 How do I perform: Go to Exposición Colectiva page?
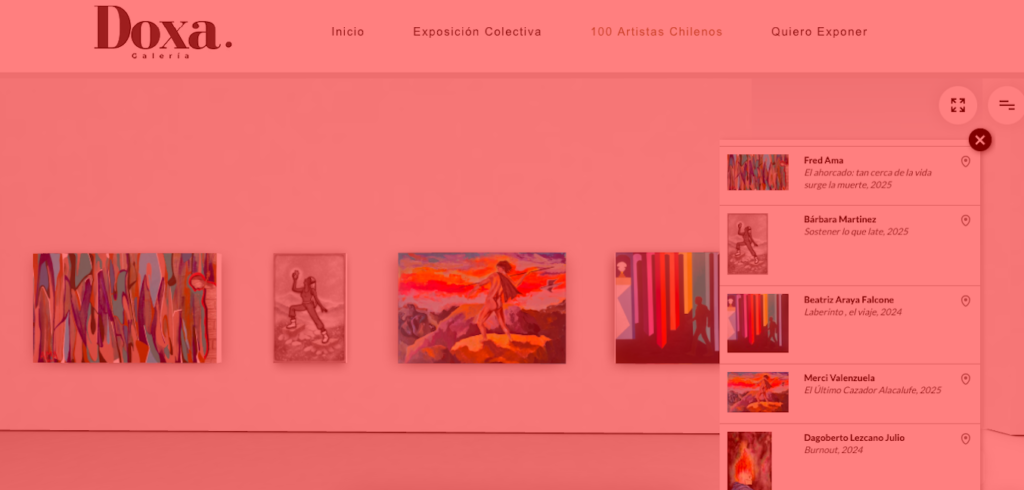[x=477, y=31]
